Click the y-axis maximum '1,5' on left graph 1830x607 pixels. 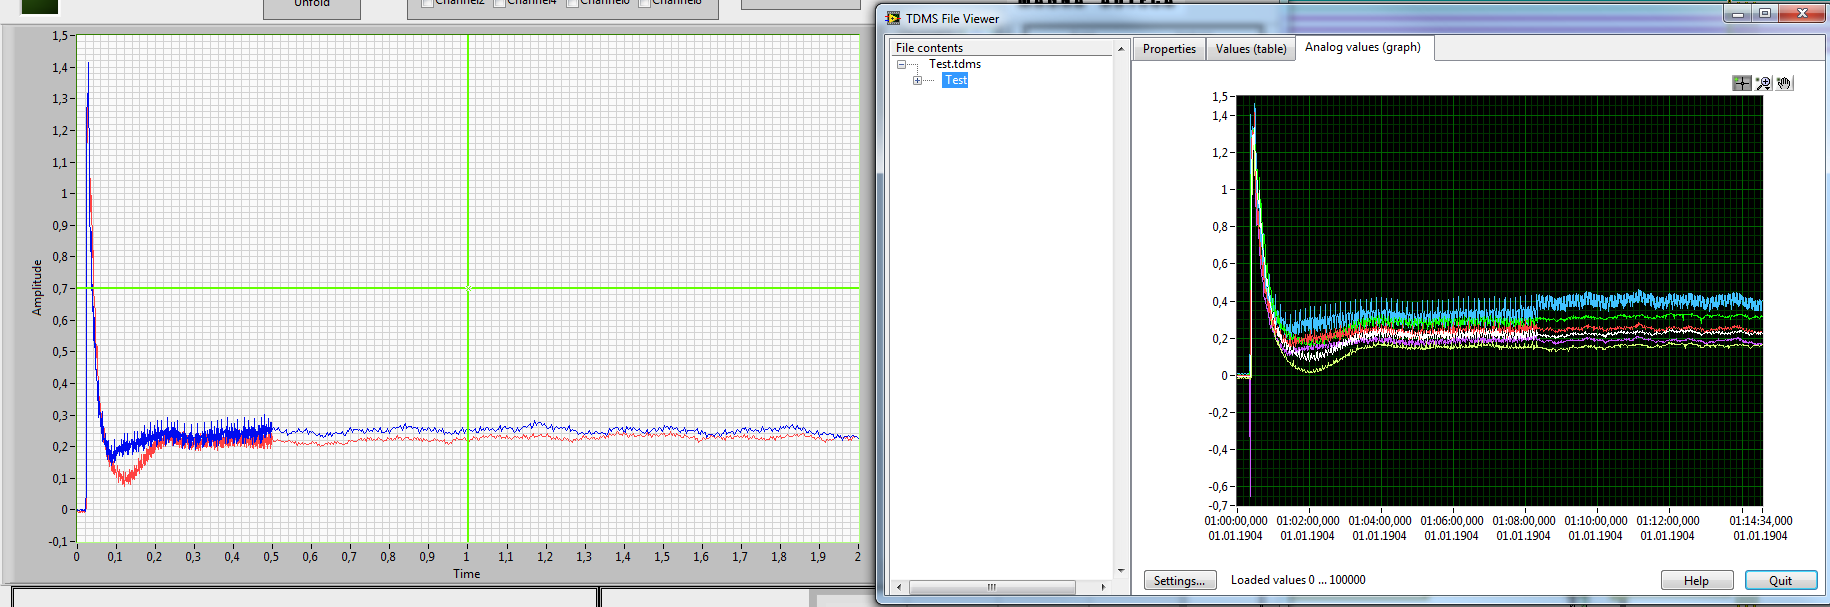61,36
